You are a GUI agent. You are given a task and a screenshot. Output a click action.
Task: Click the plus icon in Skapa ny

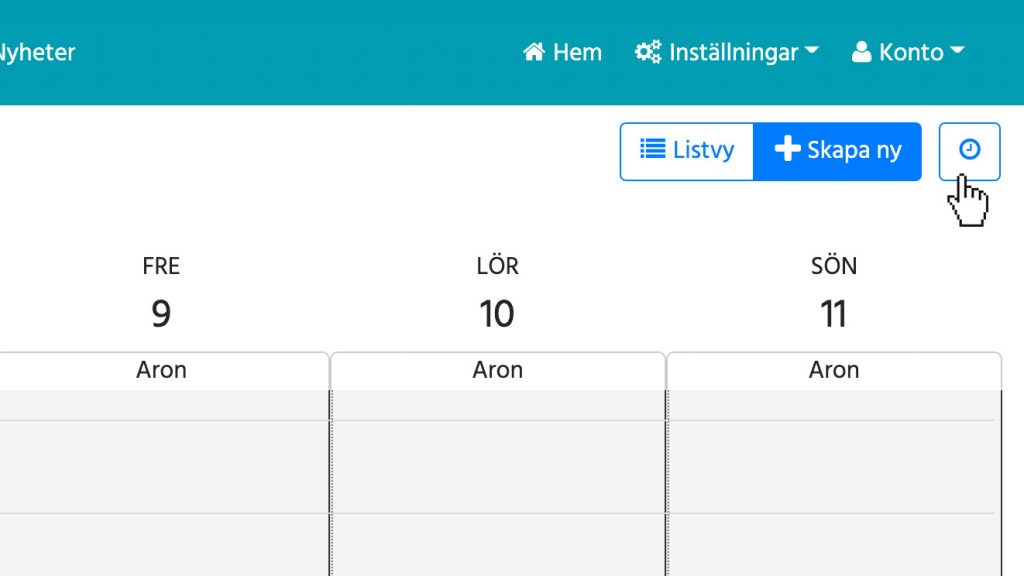788,149
